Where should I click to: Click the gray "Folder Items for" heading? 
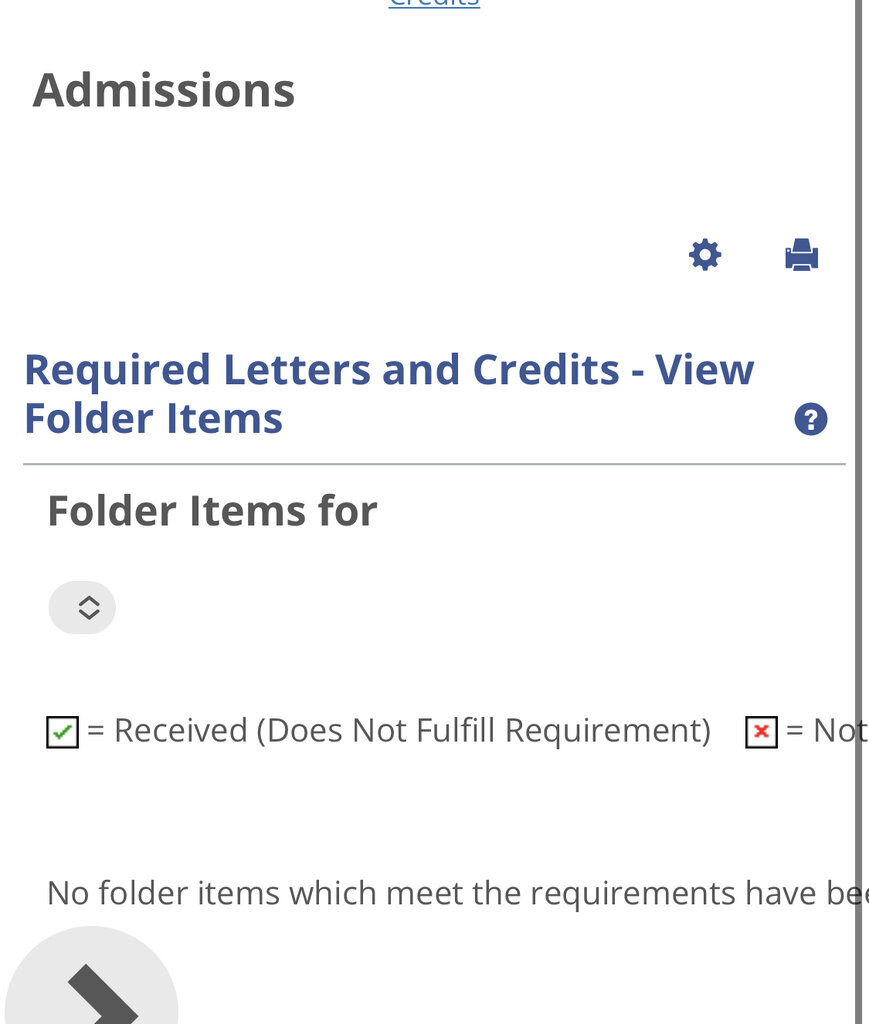pyautogui.click(x=212, y=511)
